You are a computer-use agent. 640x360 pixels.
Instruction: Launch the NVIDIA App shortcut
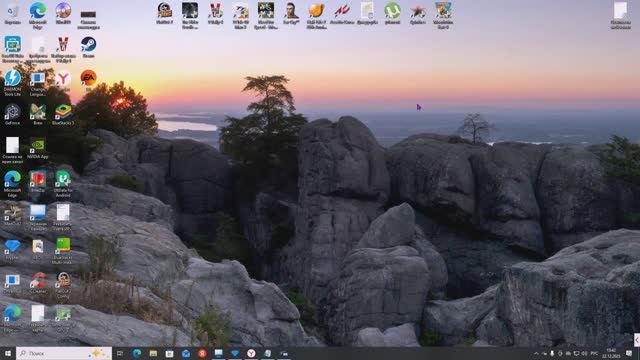point(38,148)
